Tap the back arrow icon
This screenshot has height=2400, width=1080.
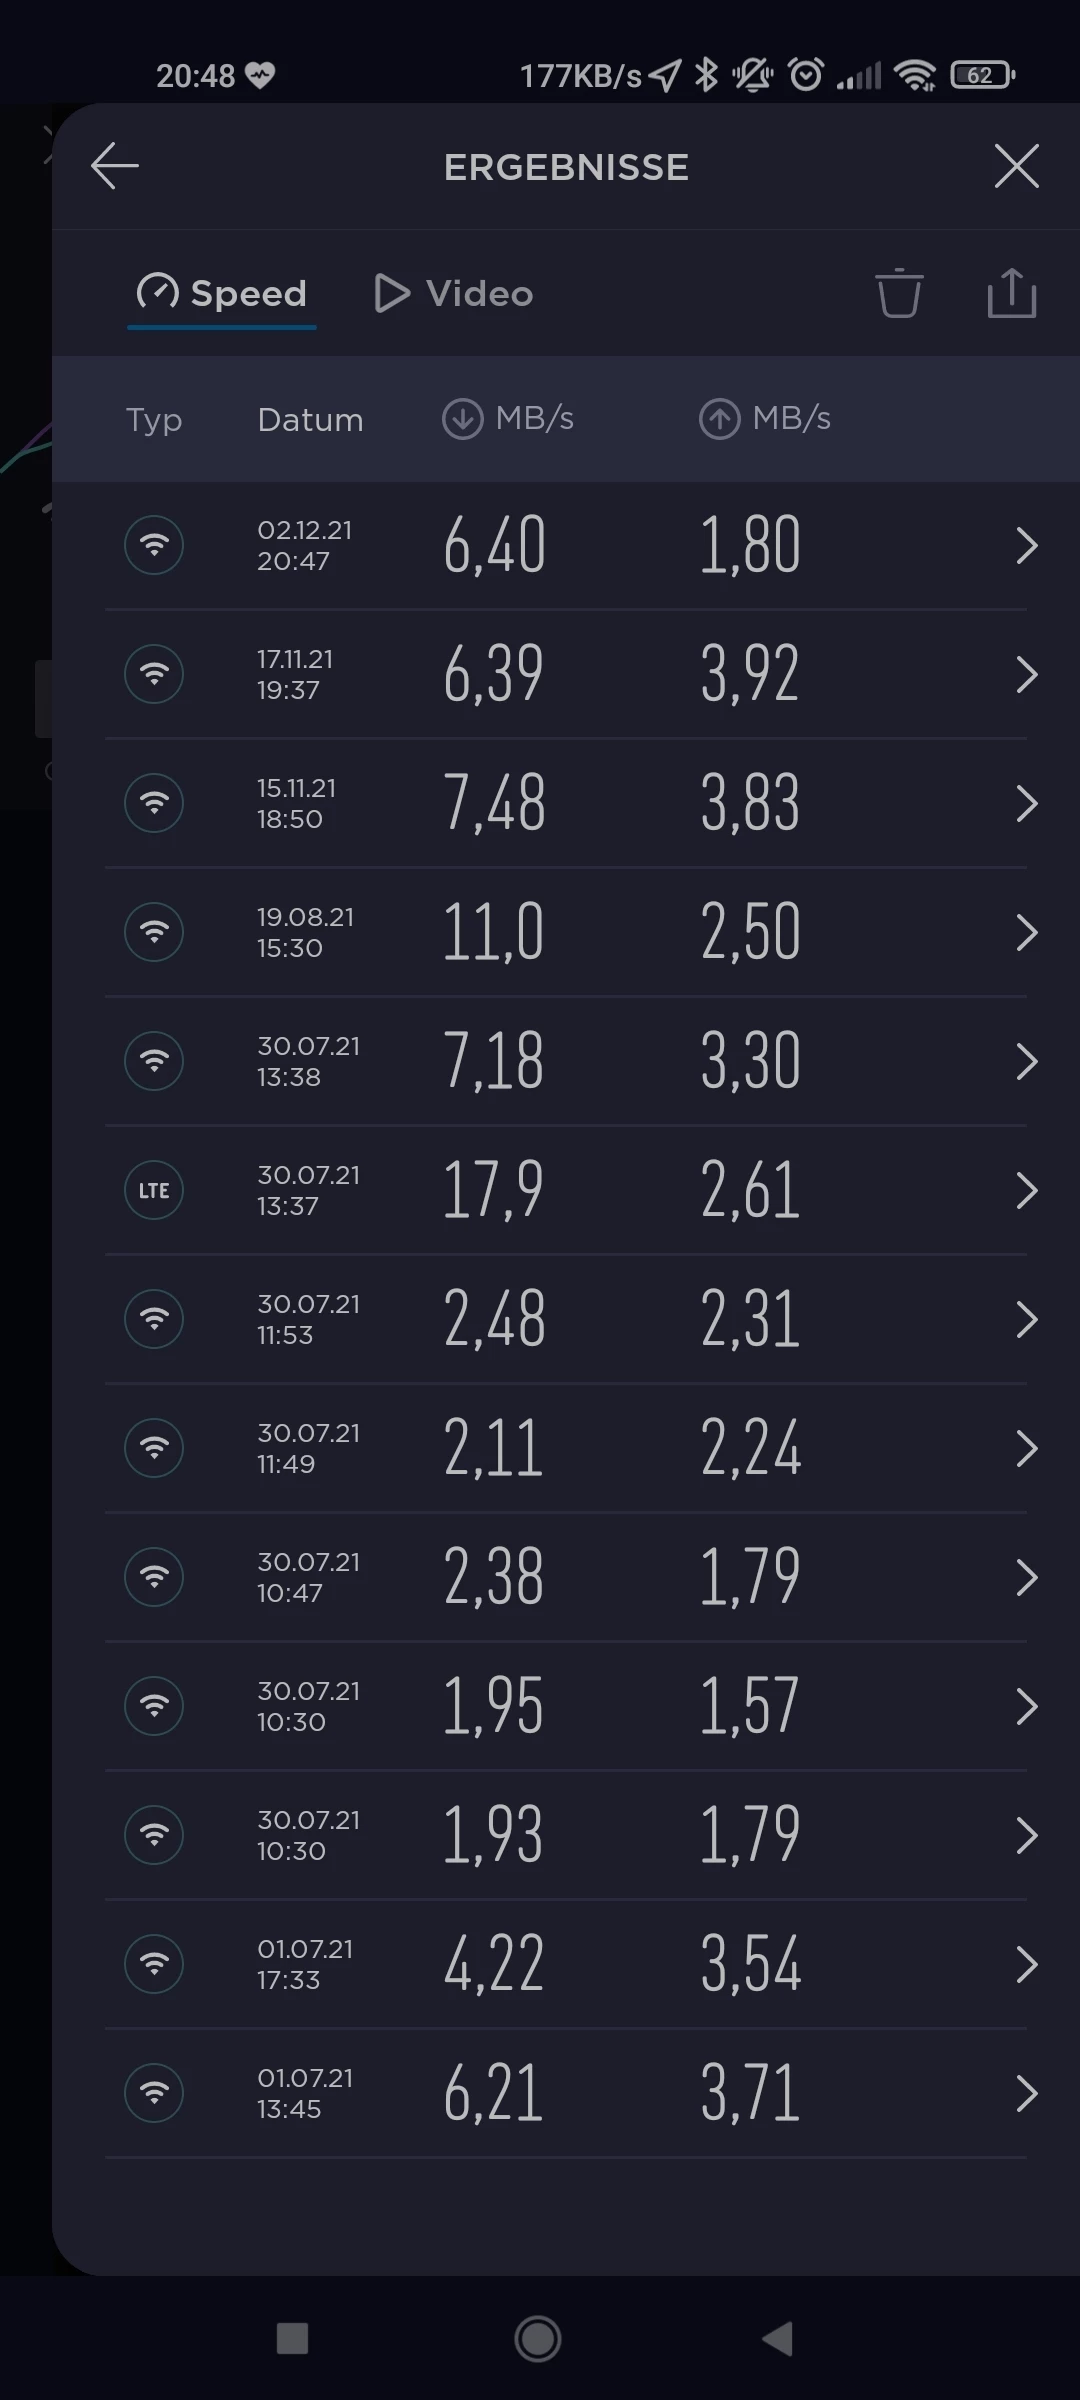[x=115, y=166]
